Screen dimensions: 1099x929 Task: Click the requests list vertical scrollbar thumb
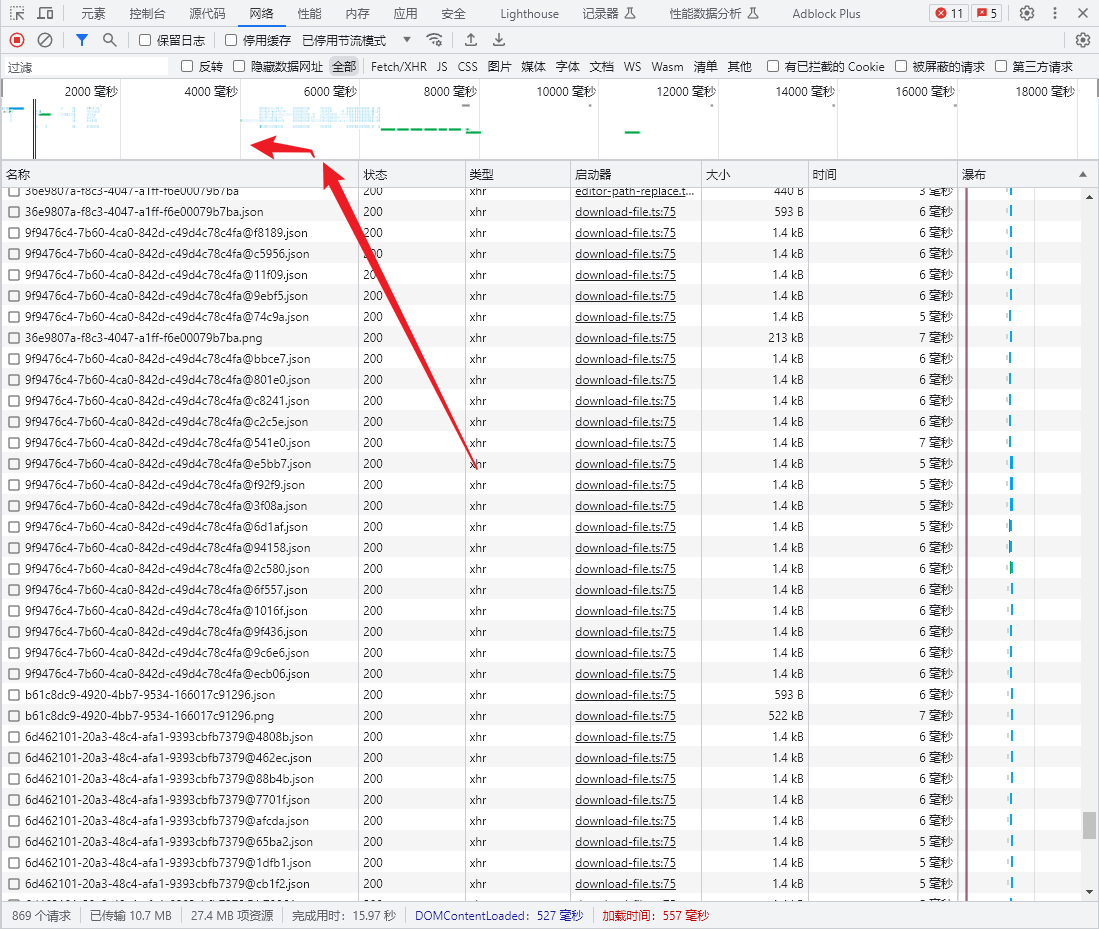click(x=1088, y=825)
